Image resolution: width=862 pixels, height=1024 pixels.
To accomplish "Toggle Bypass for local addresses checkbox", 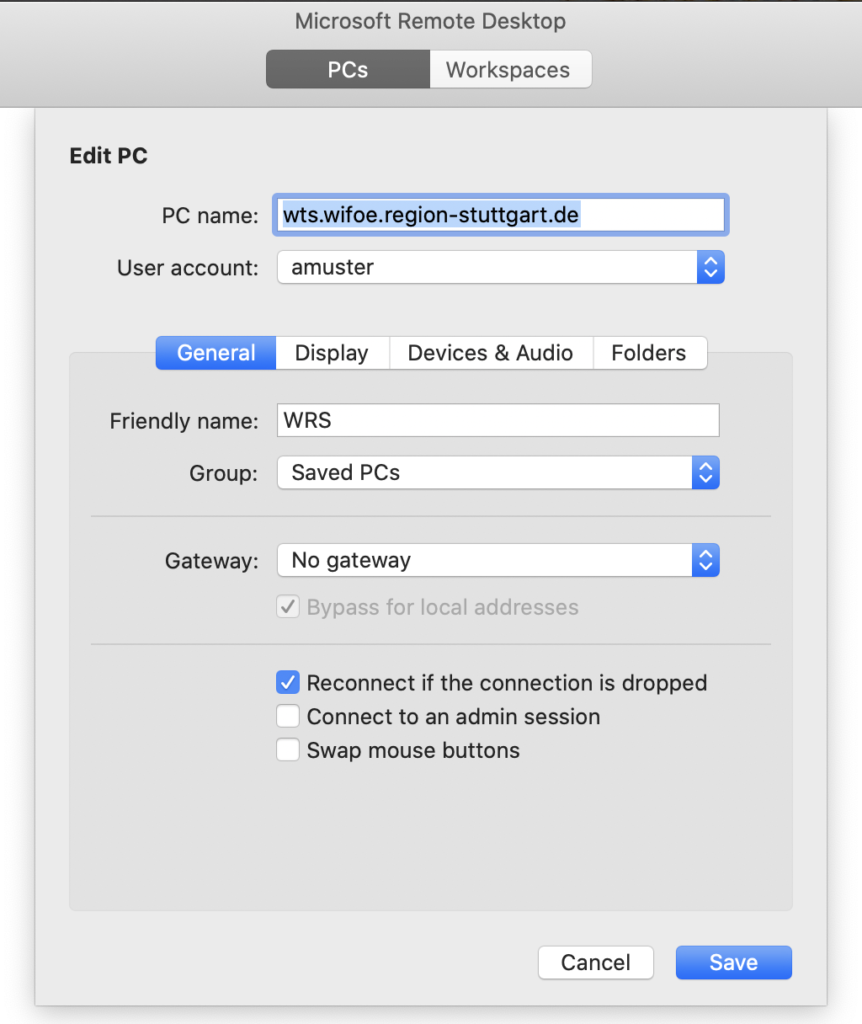I will click(x=288, y=607).
